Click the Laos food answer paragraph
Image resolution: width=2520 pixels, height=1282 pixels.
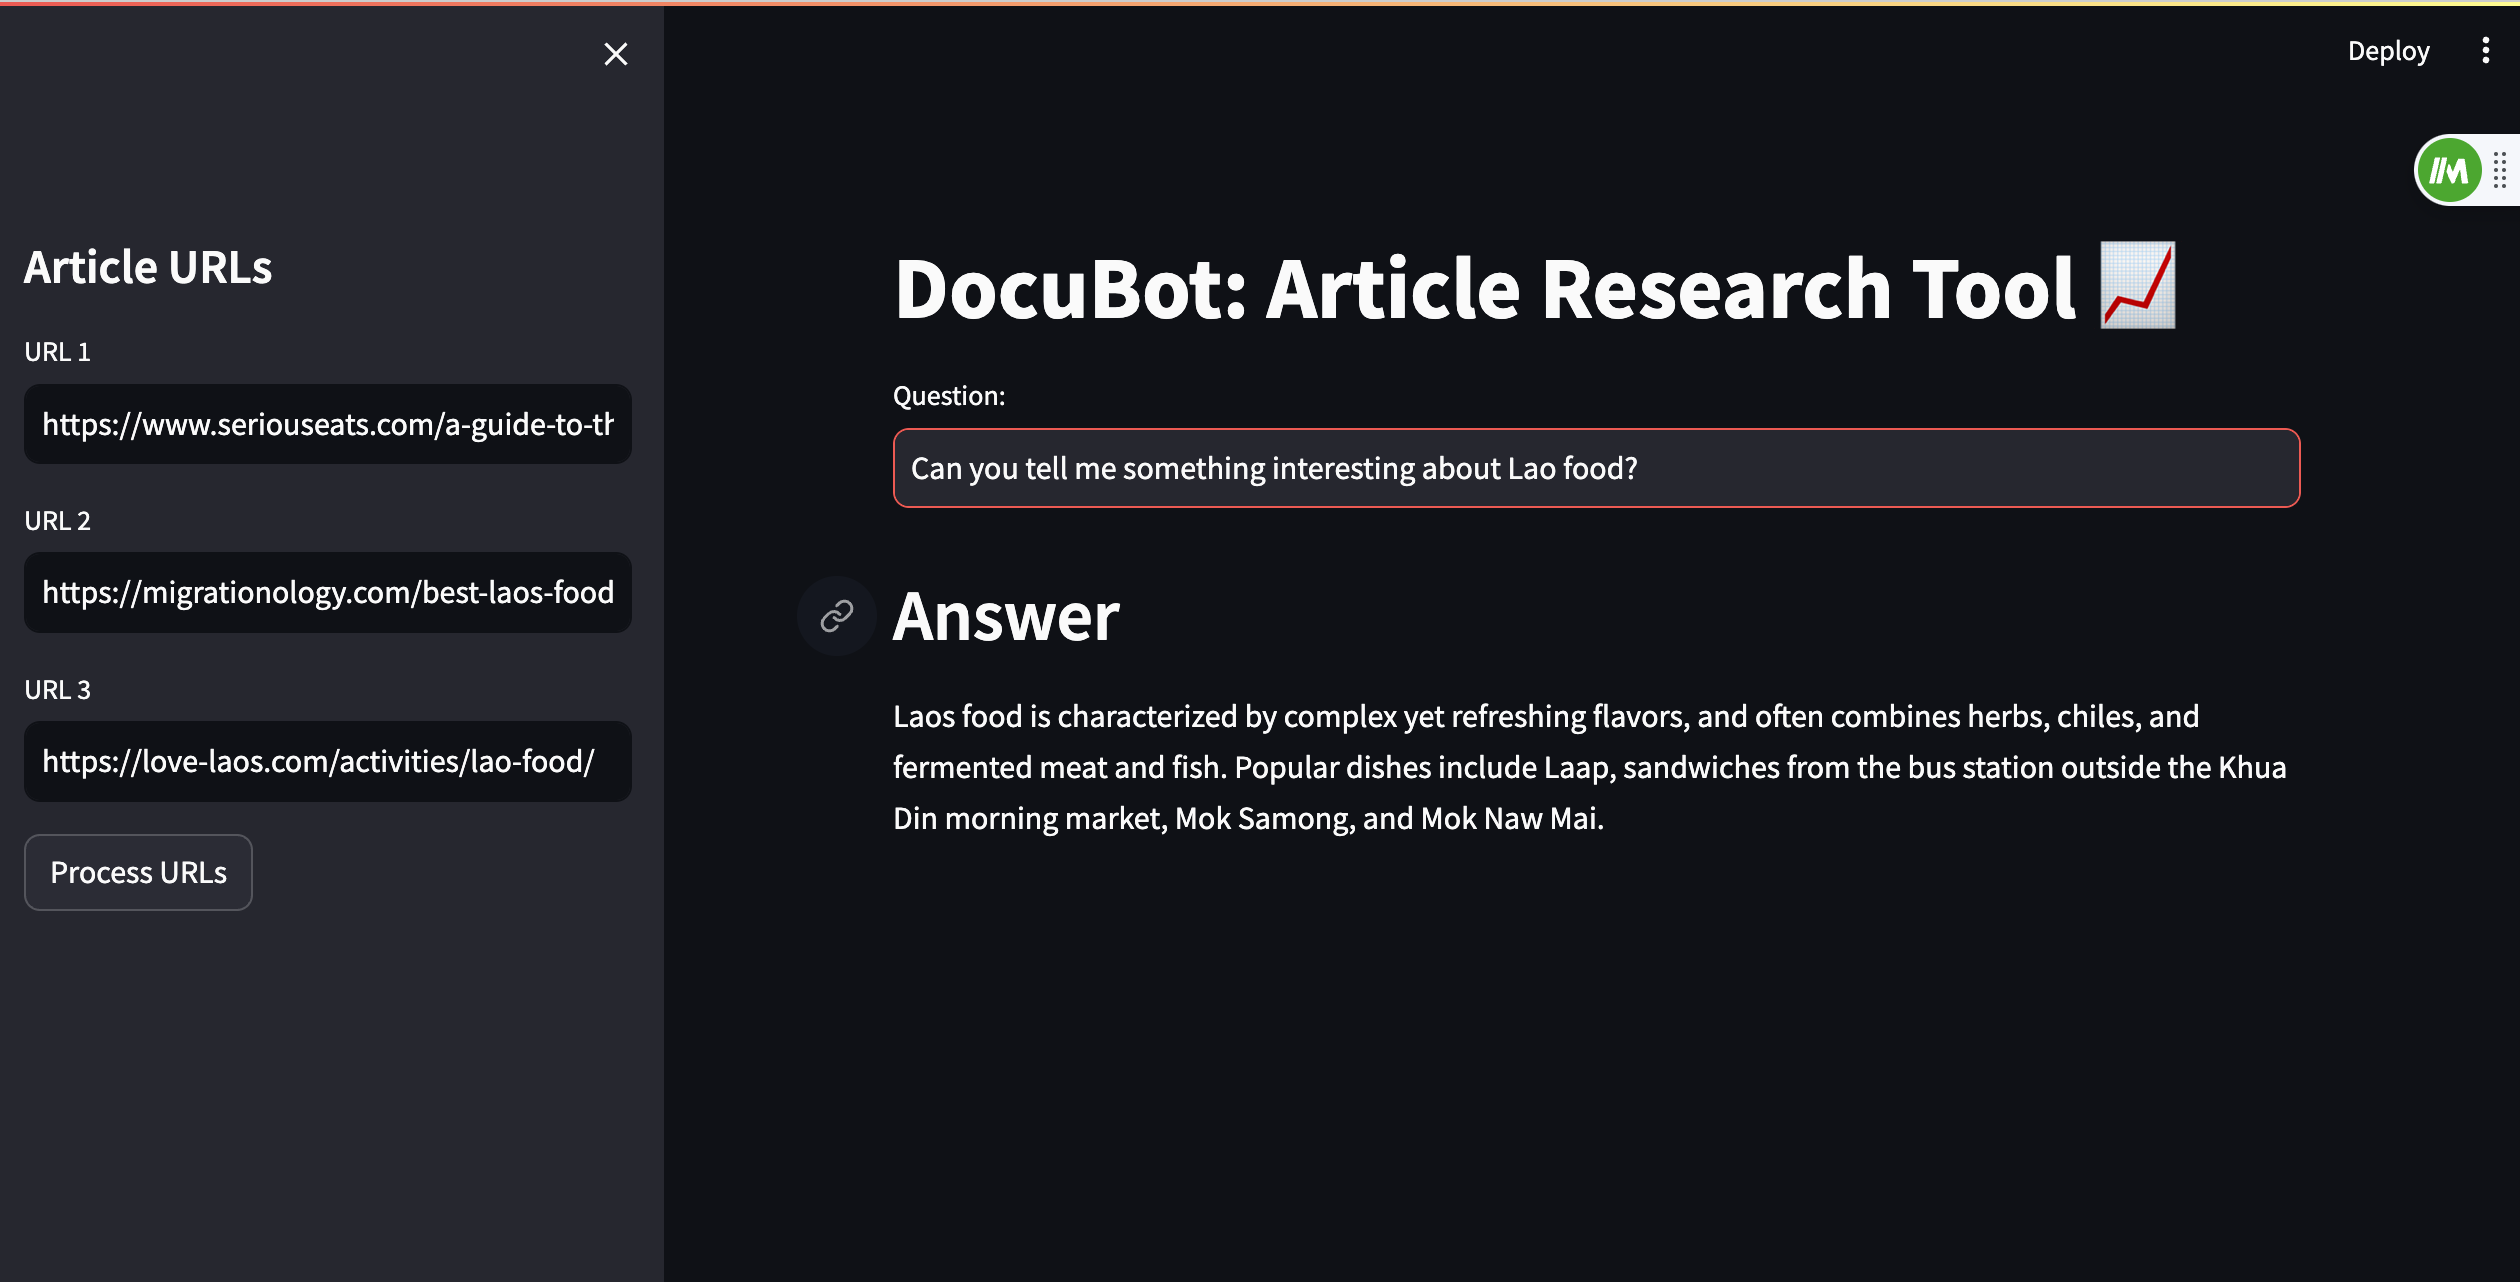tap(1590, 767)
